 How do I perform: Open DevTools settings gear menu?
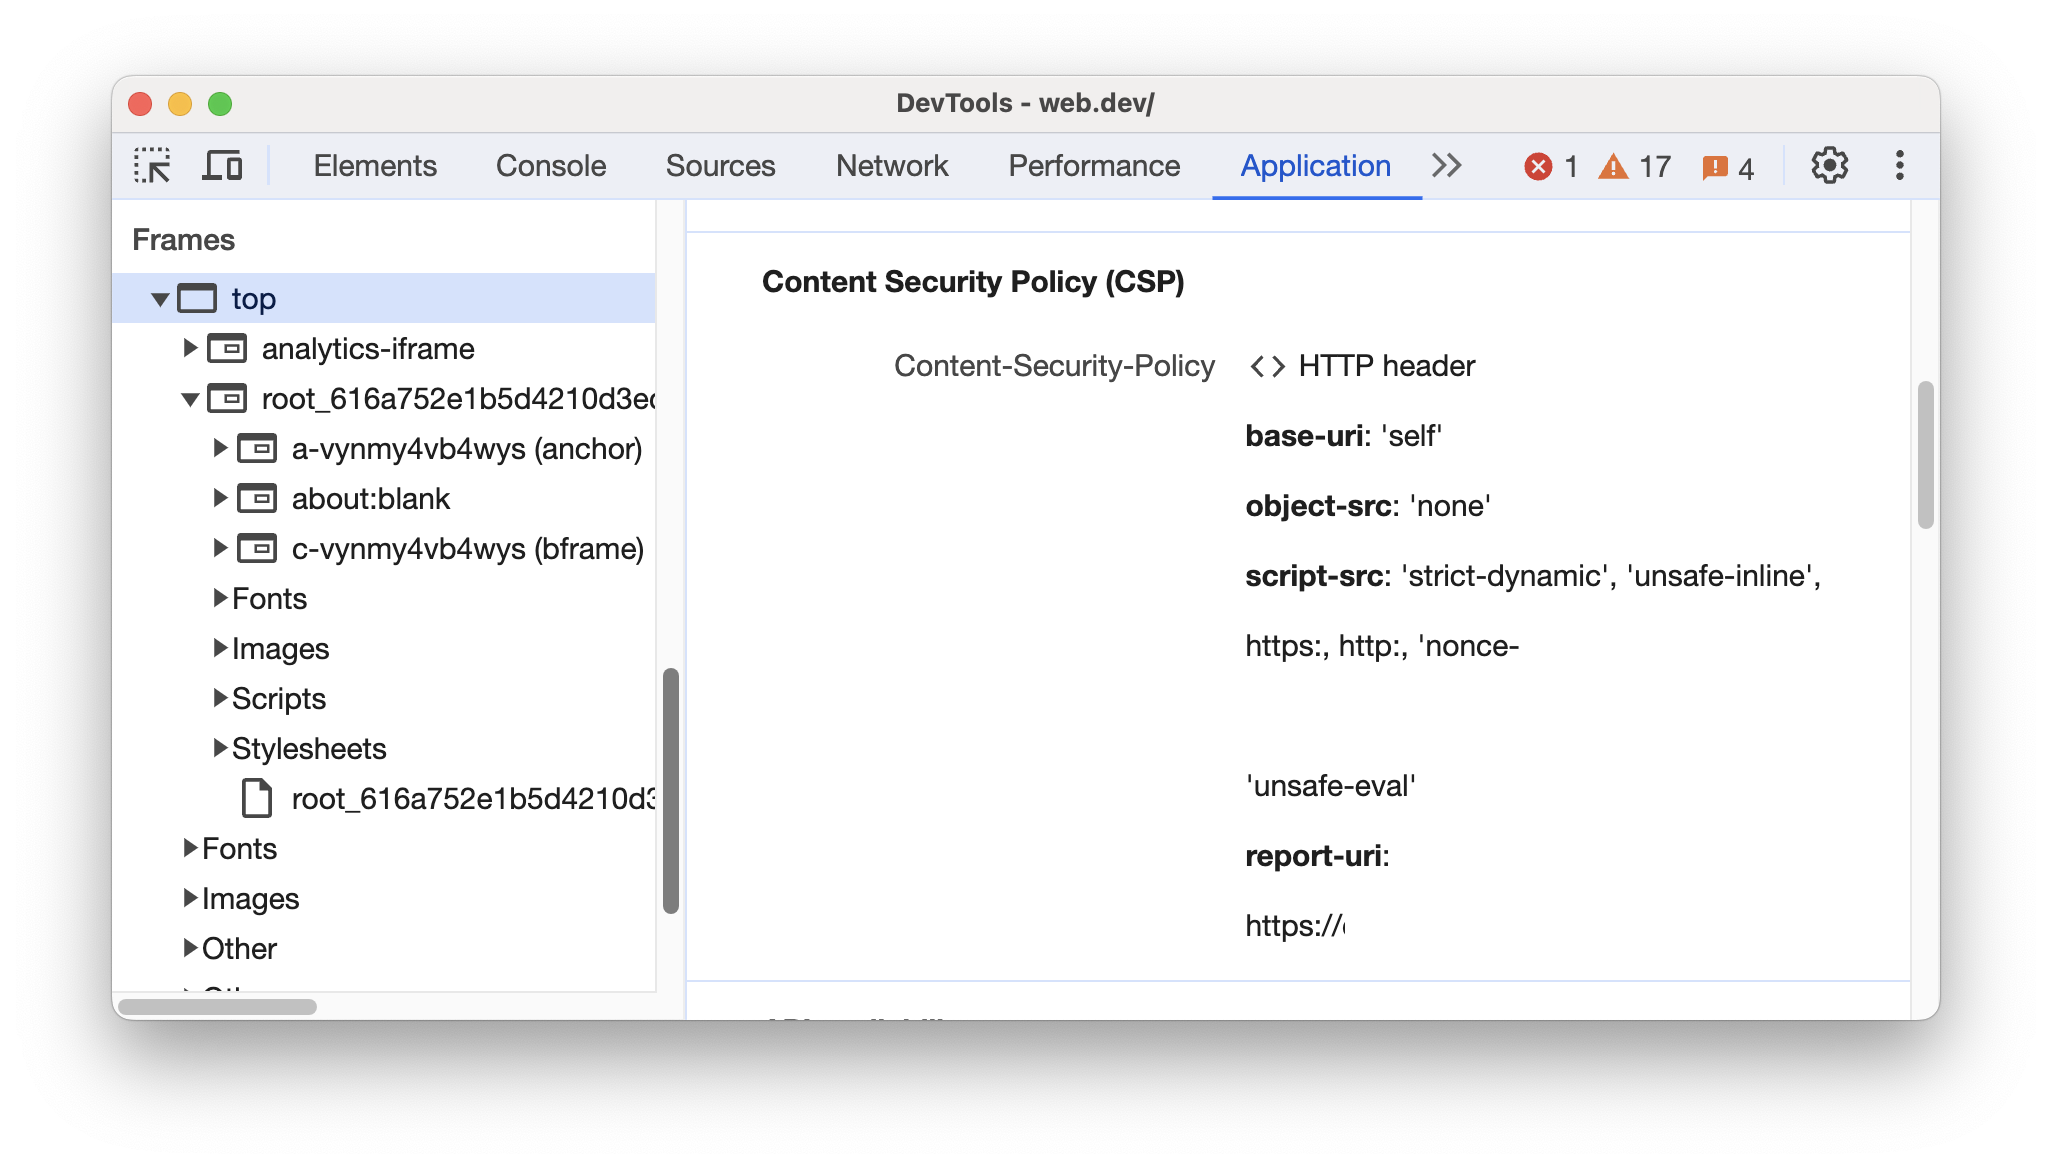click(x=1832, y=165)
